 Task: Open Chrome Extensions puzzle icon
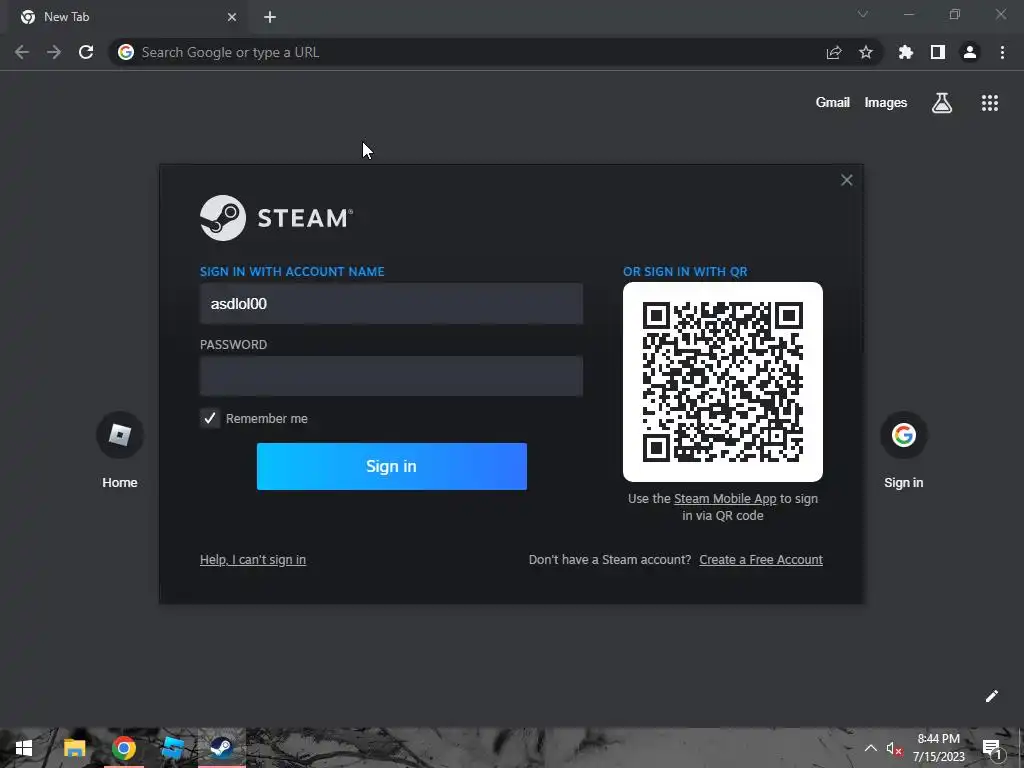tap(906, 52)
